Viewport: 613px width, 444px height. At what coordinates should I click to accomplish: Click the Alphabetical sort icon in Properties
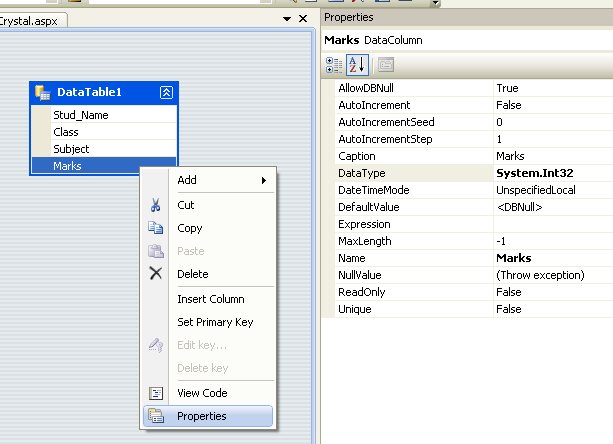pyautogui.click(x=357, y=64)
